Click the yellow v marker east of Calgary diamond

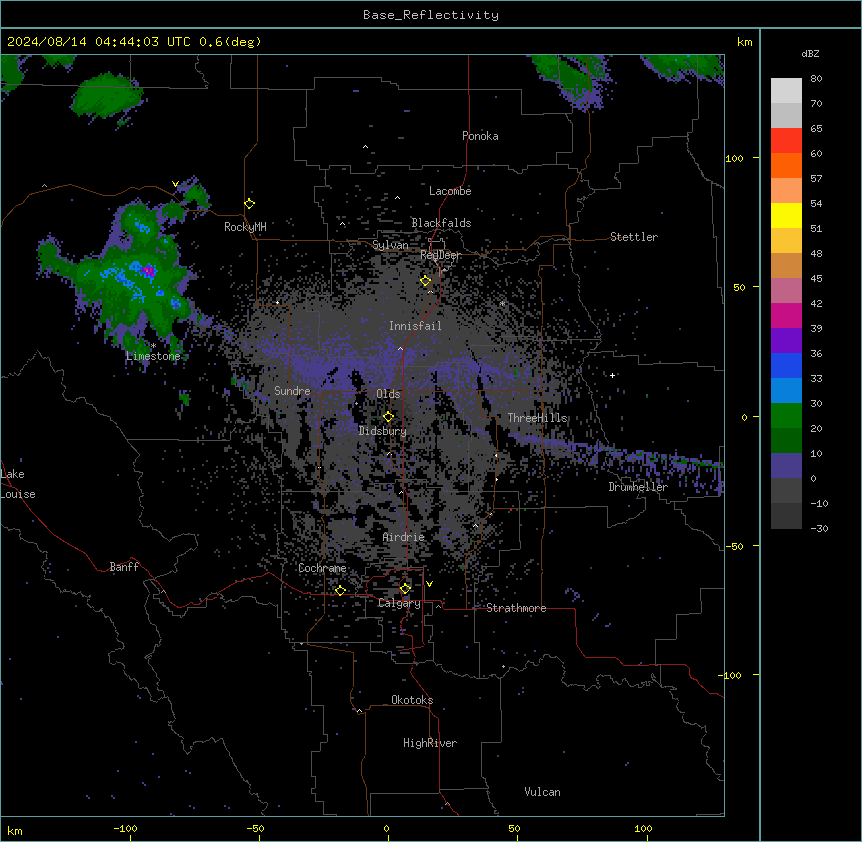tap(429, 584)
